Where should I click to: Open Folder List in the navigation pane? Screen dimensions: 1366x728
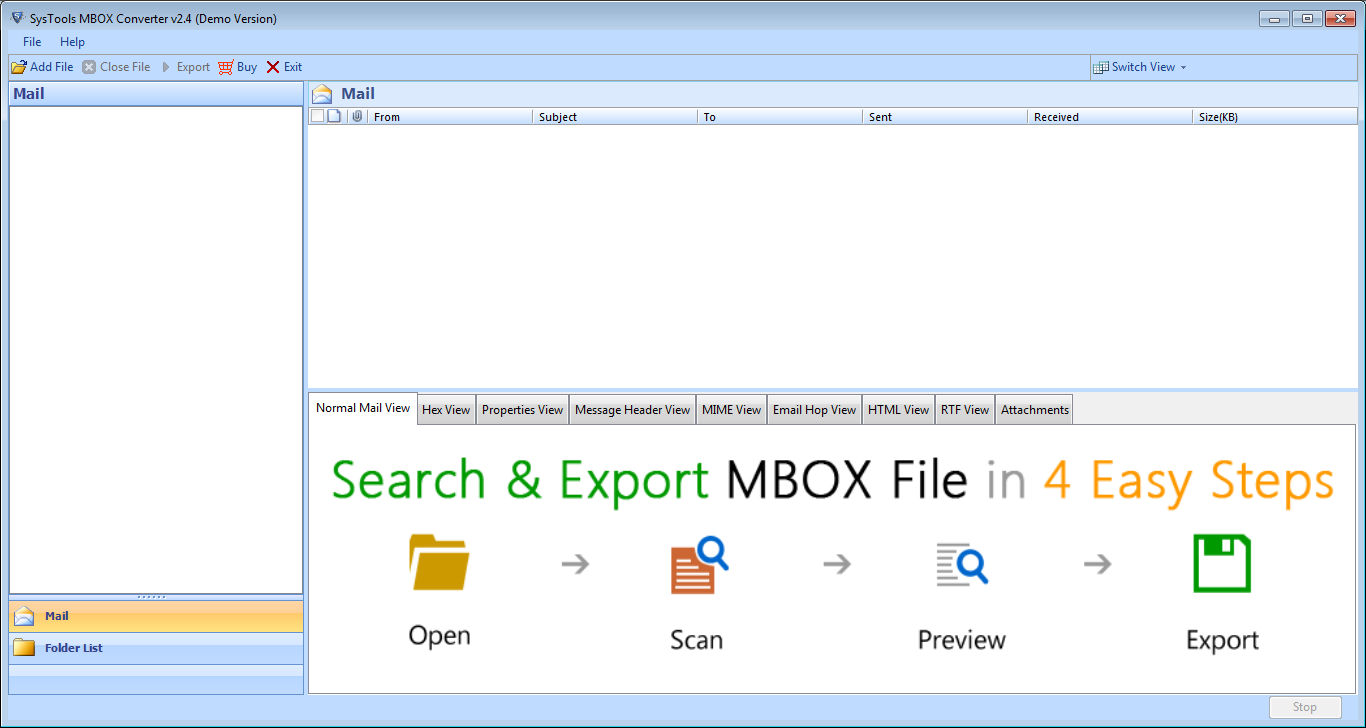pos(73,648)
